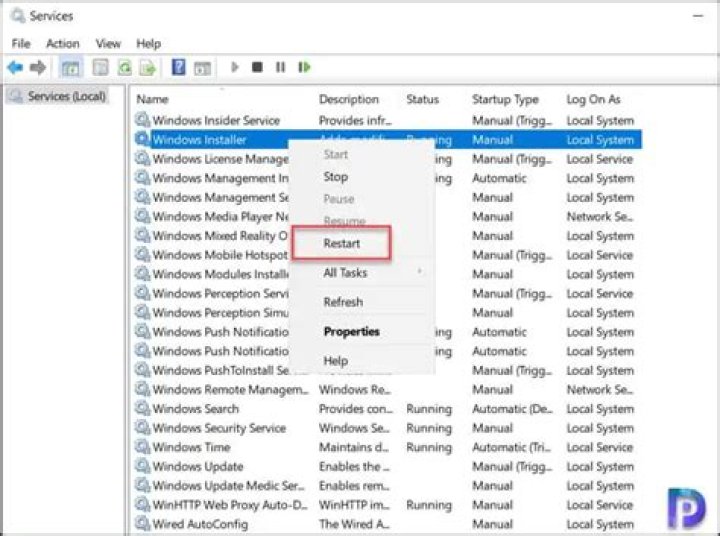
Task: Click Running status of Windows Search
Action: 429,408
